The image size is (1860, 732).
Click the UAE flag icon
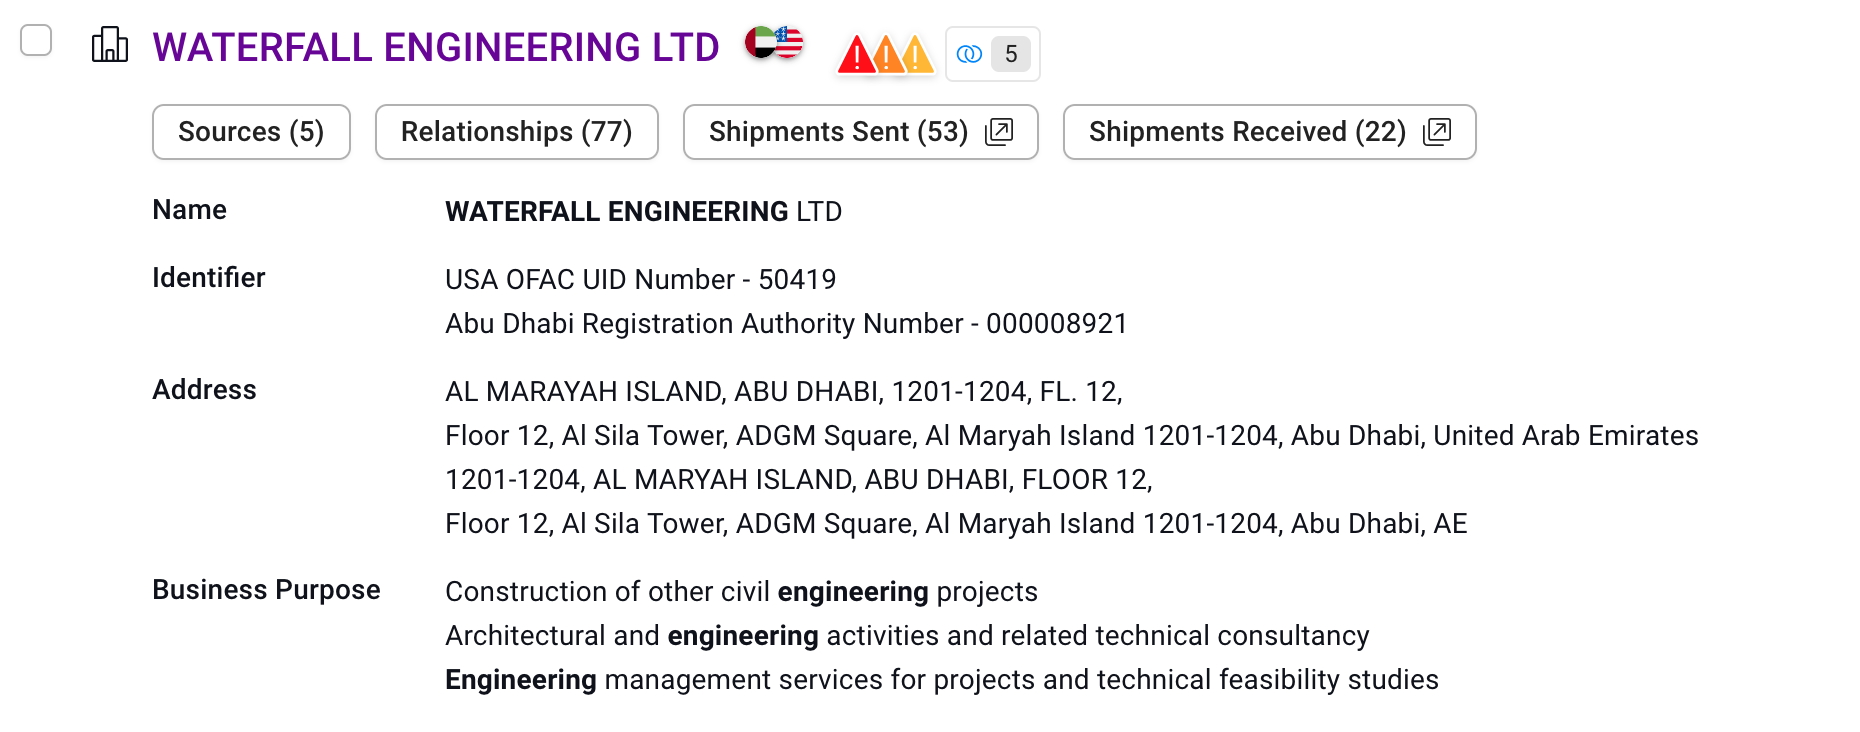pyautogui.click(x=760, y=43)
